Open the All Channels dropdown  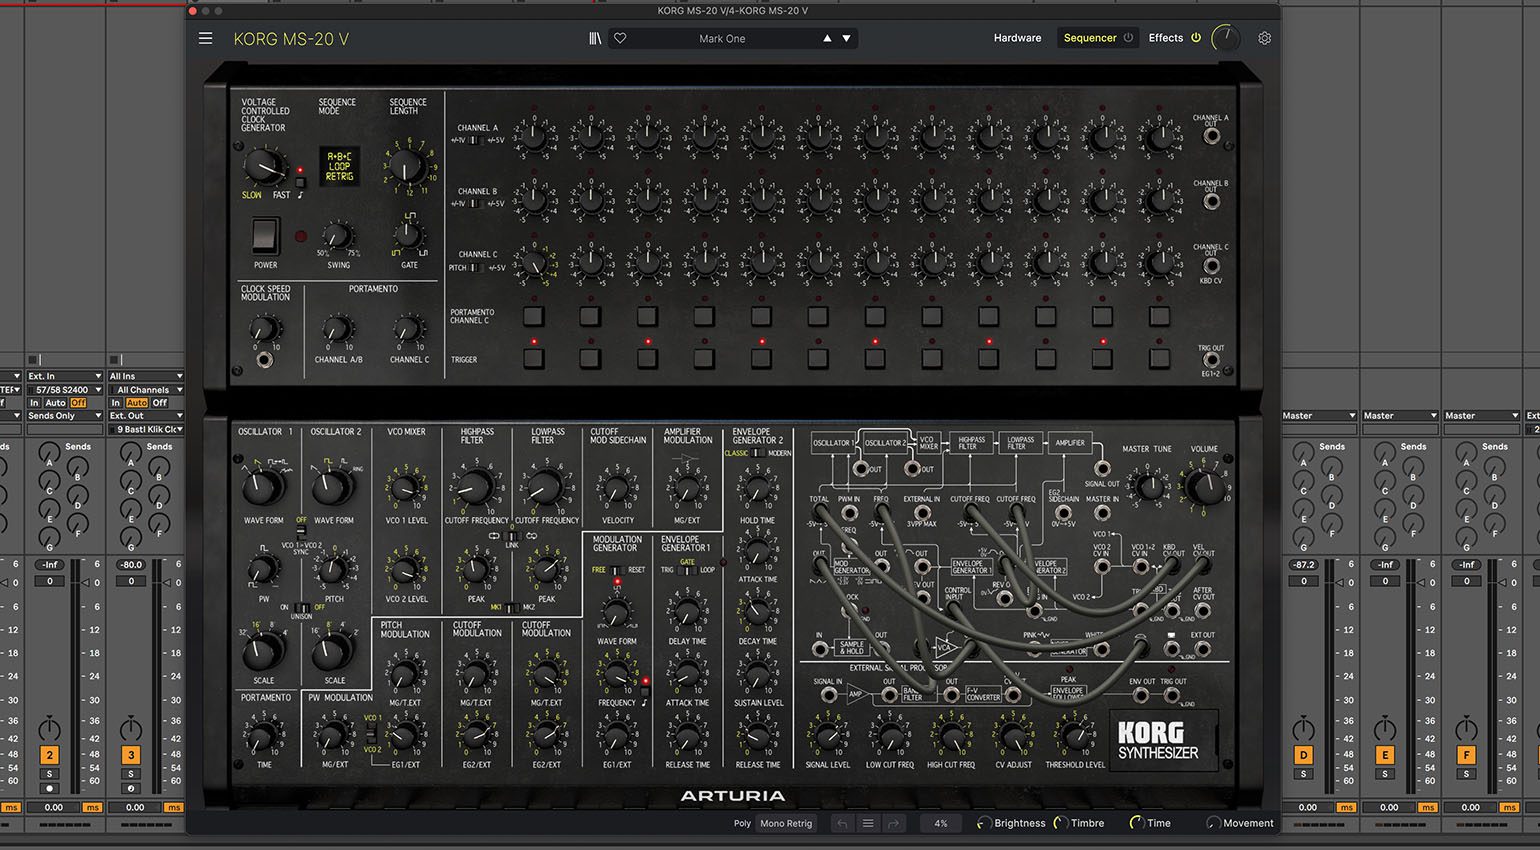tap(146, 389)
